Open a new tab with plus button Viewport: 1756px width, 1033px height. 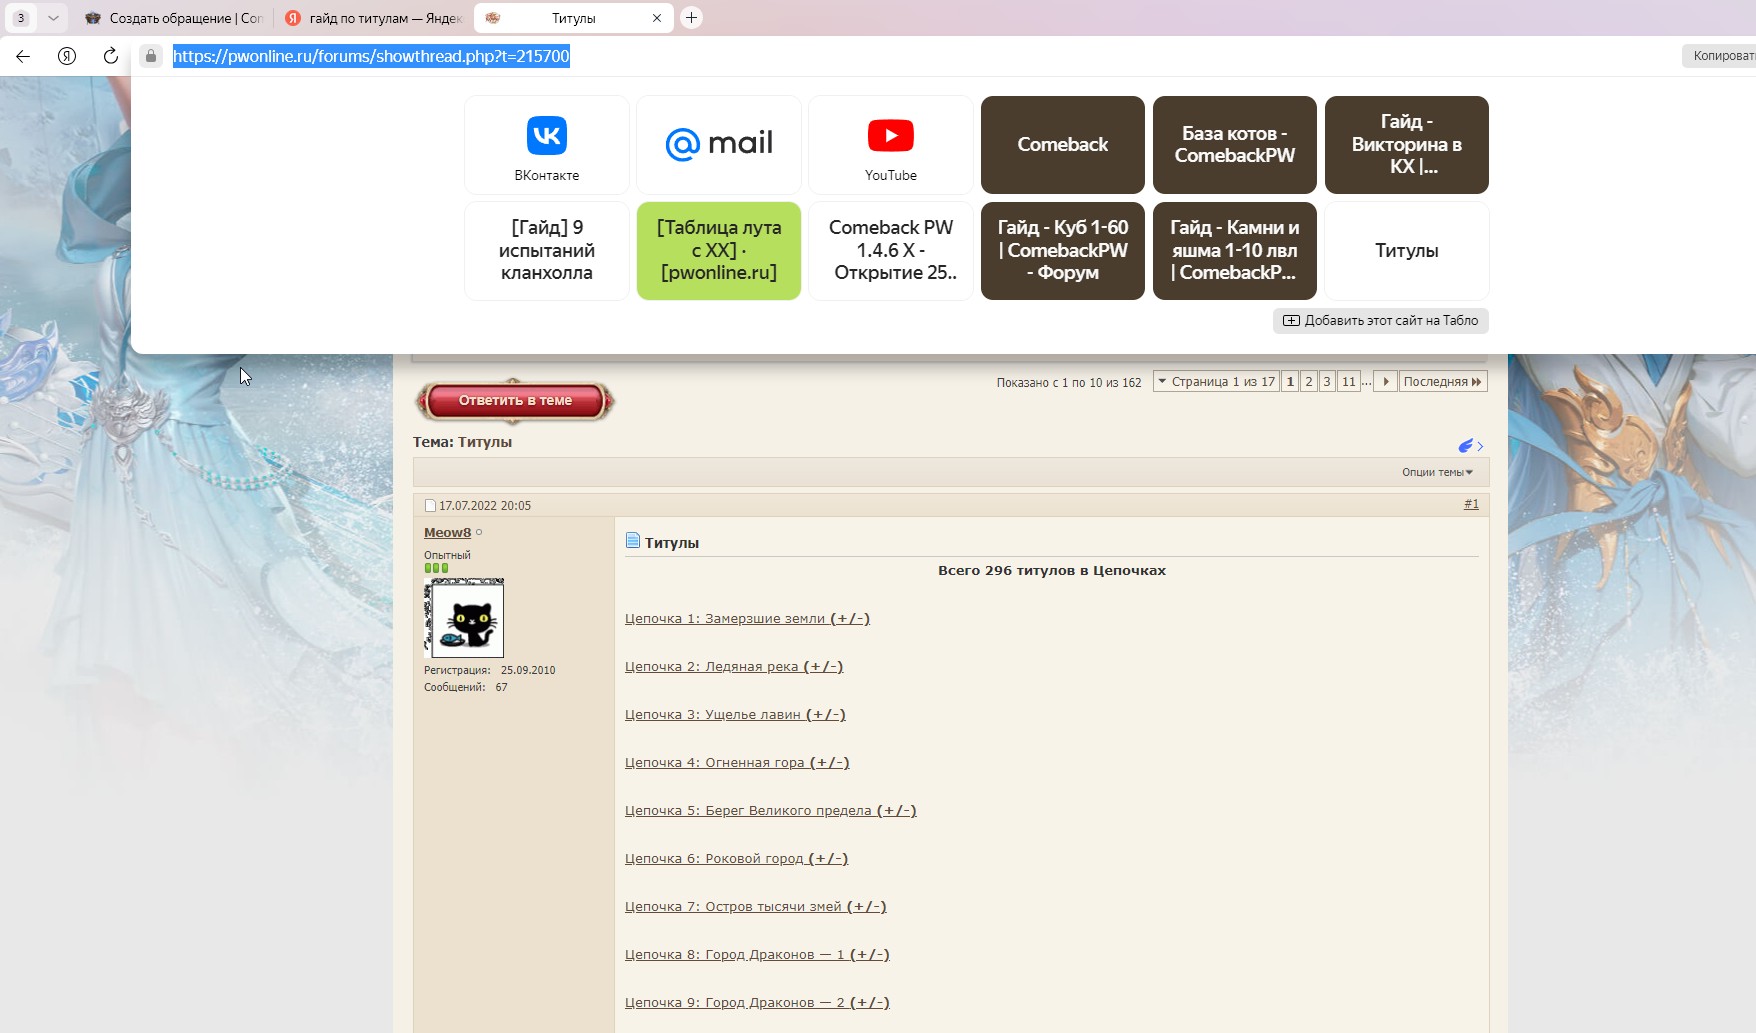pos(691,18)
